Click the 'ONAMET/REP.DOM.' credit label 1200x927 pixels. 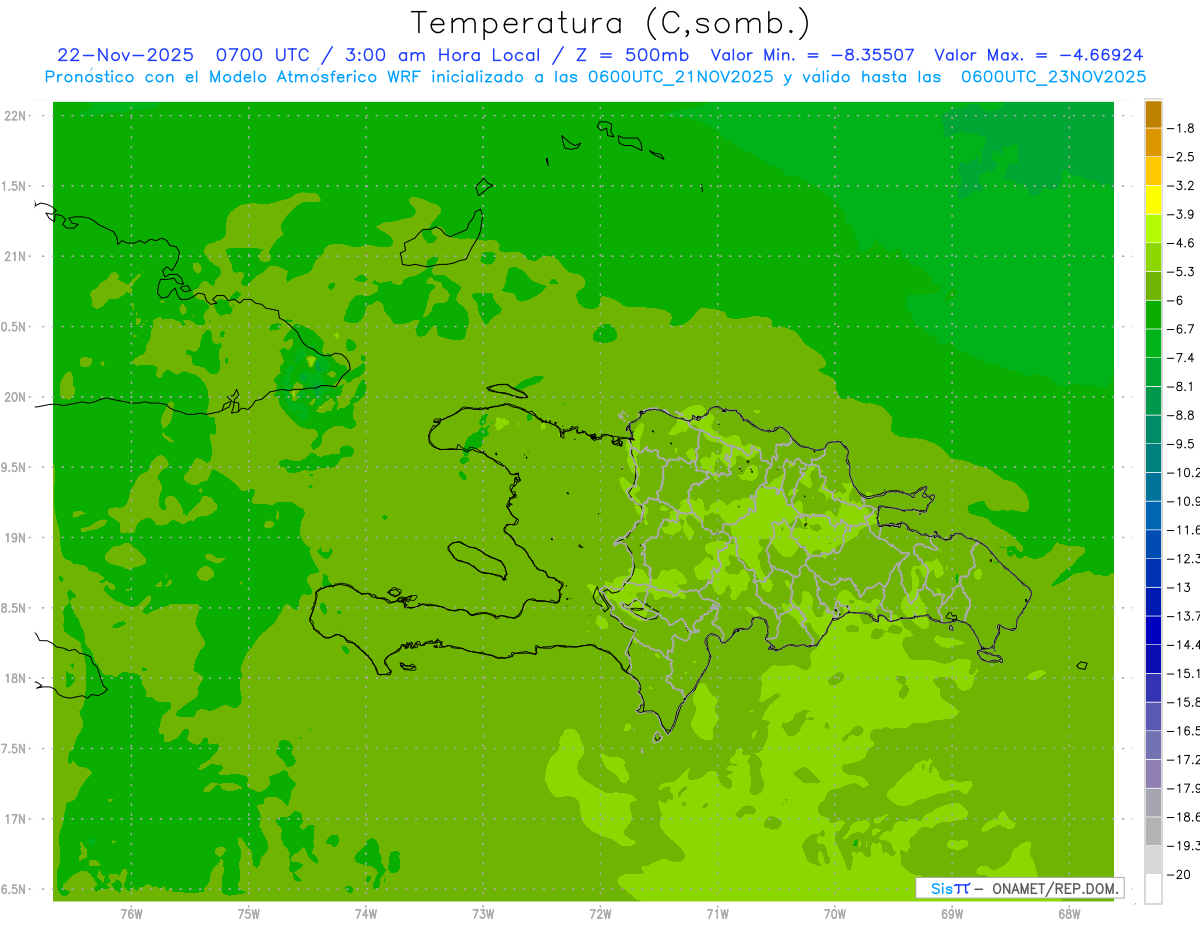pos(1055,888)
